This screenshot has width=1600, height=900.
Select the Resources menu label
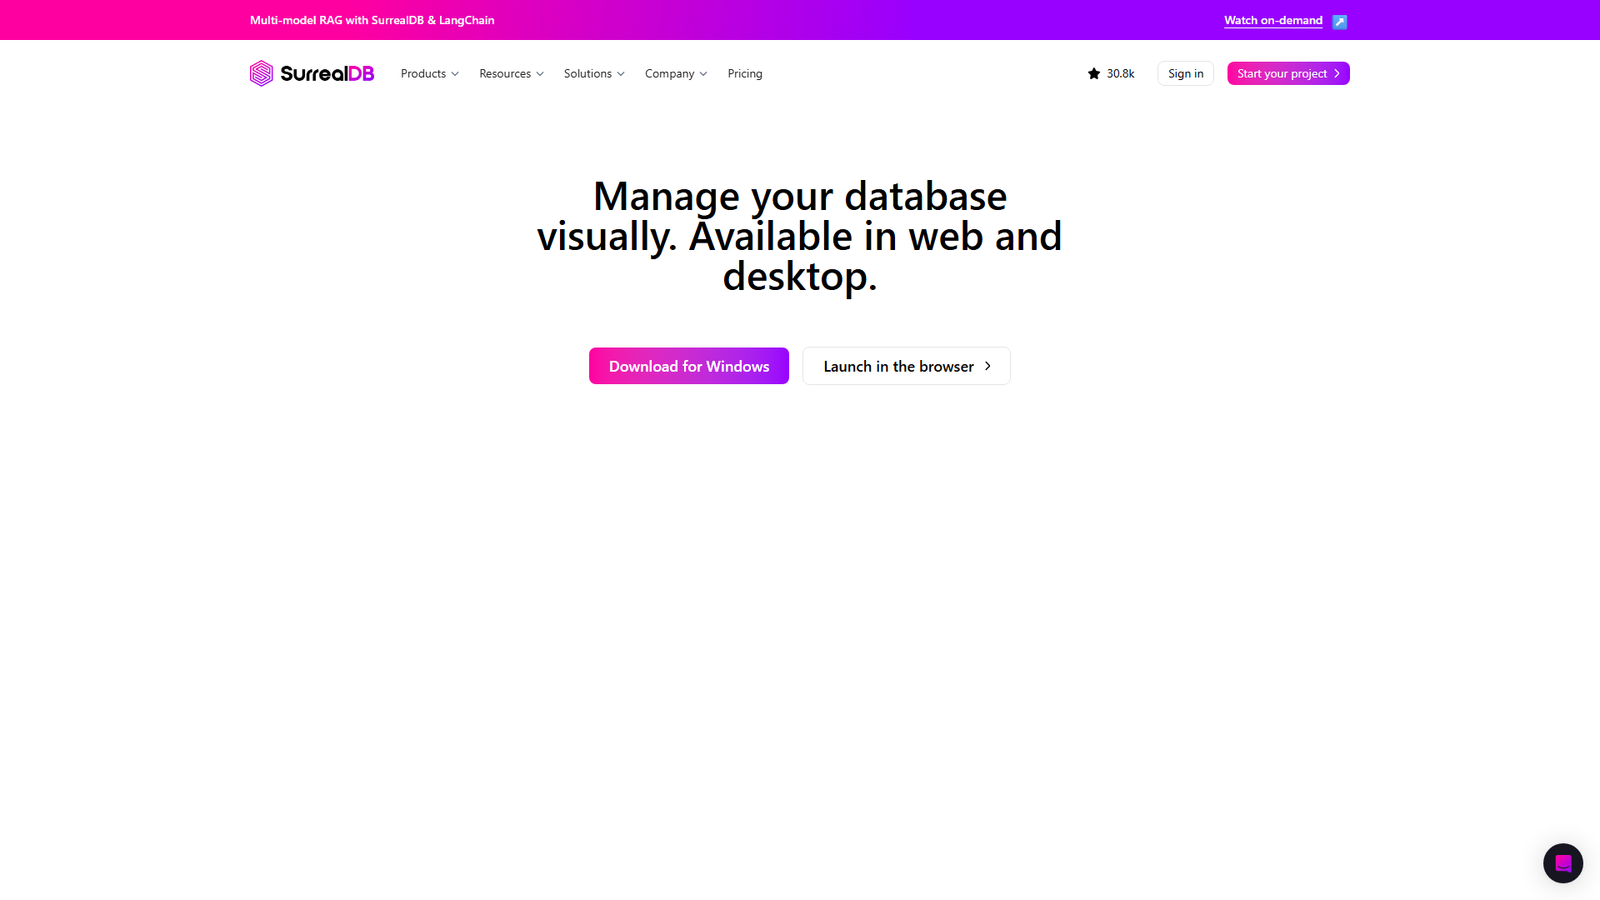point(505,74)
